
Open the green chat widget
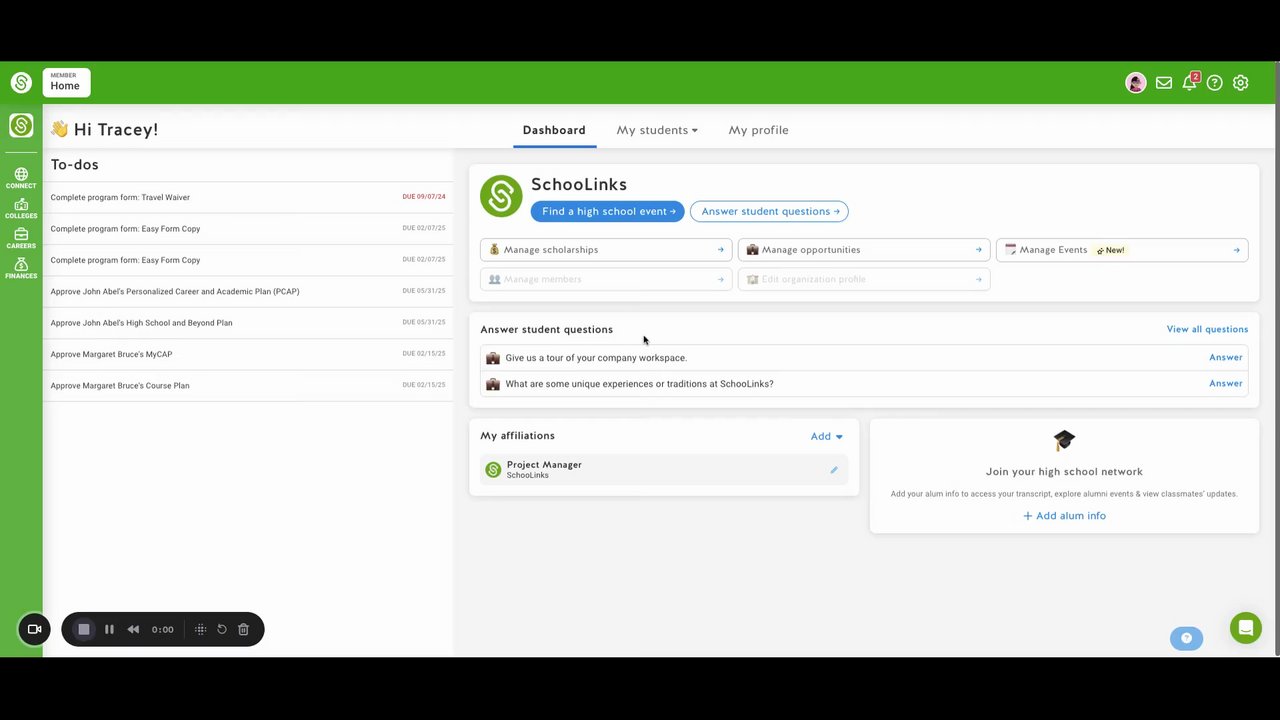tap(1246, 628)
